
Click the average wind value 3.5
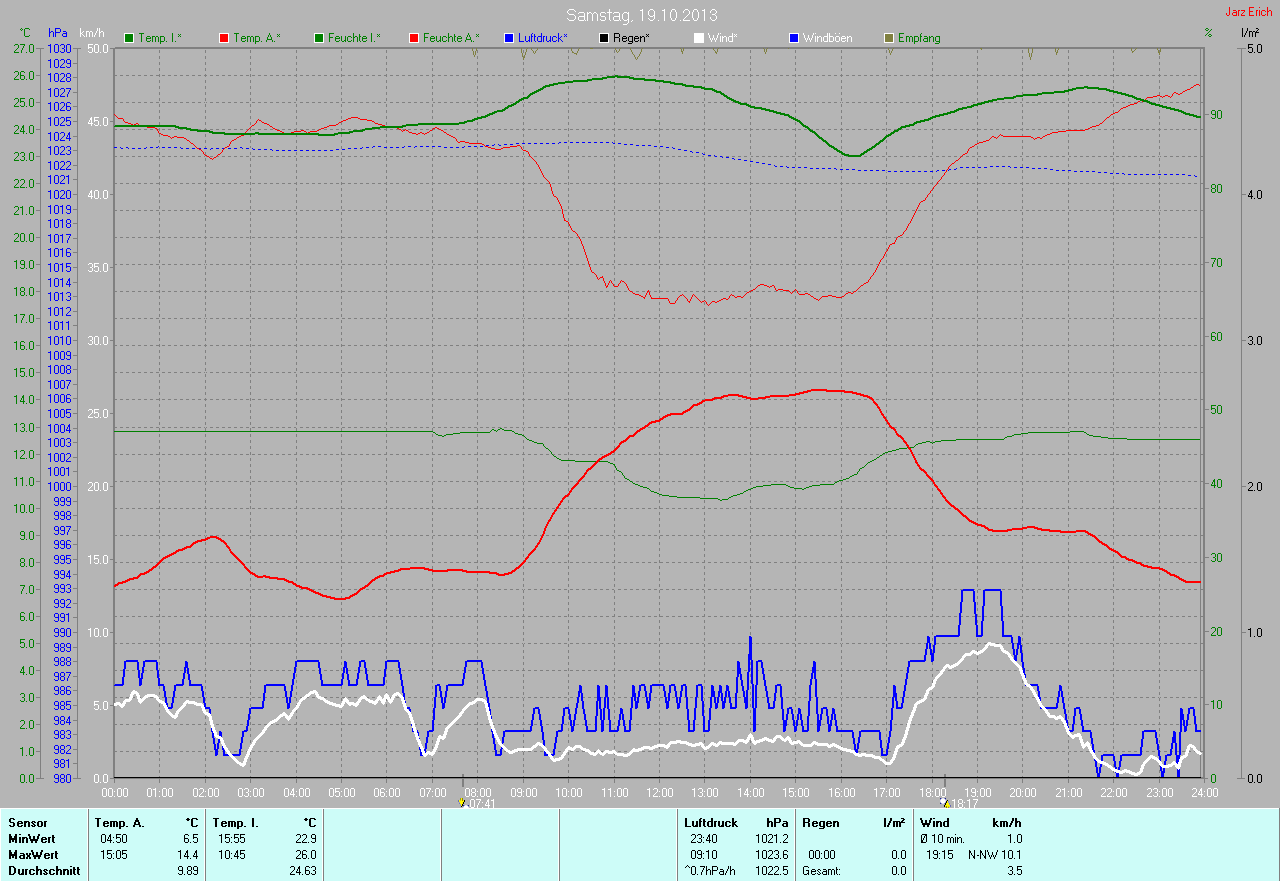coord(1014,871)
